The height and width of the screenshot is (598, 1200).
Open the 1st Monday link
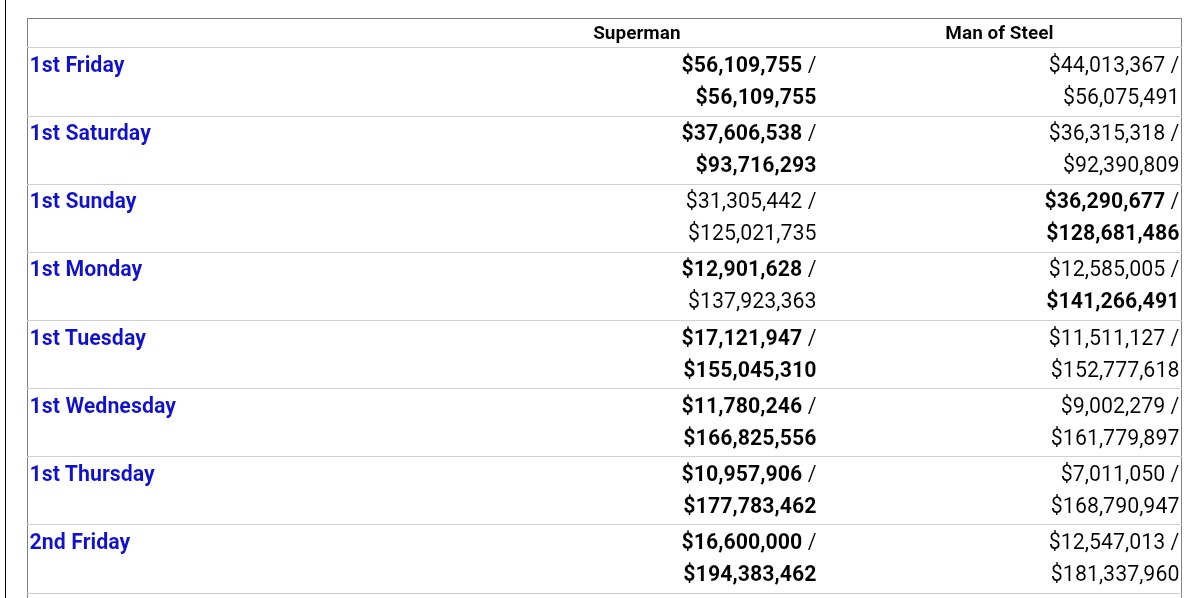pos(86,269)
